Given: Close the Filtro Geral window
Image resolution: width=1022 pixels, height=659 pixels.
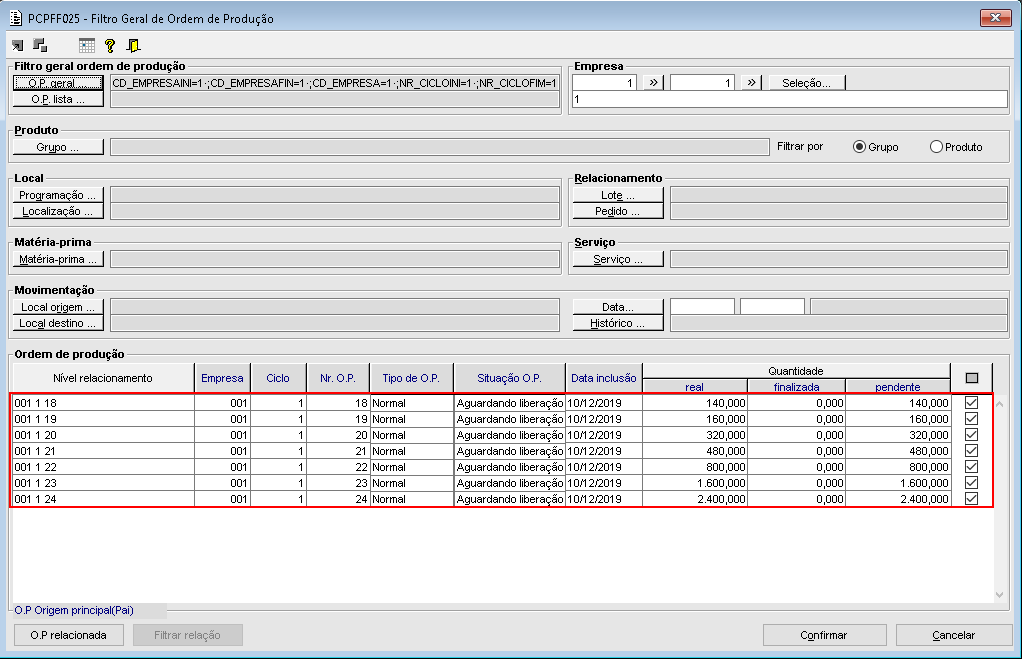Looking at the screenshot, I should pyautogui.click(x=995, y=18).
